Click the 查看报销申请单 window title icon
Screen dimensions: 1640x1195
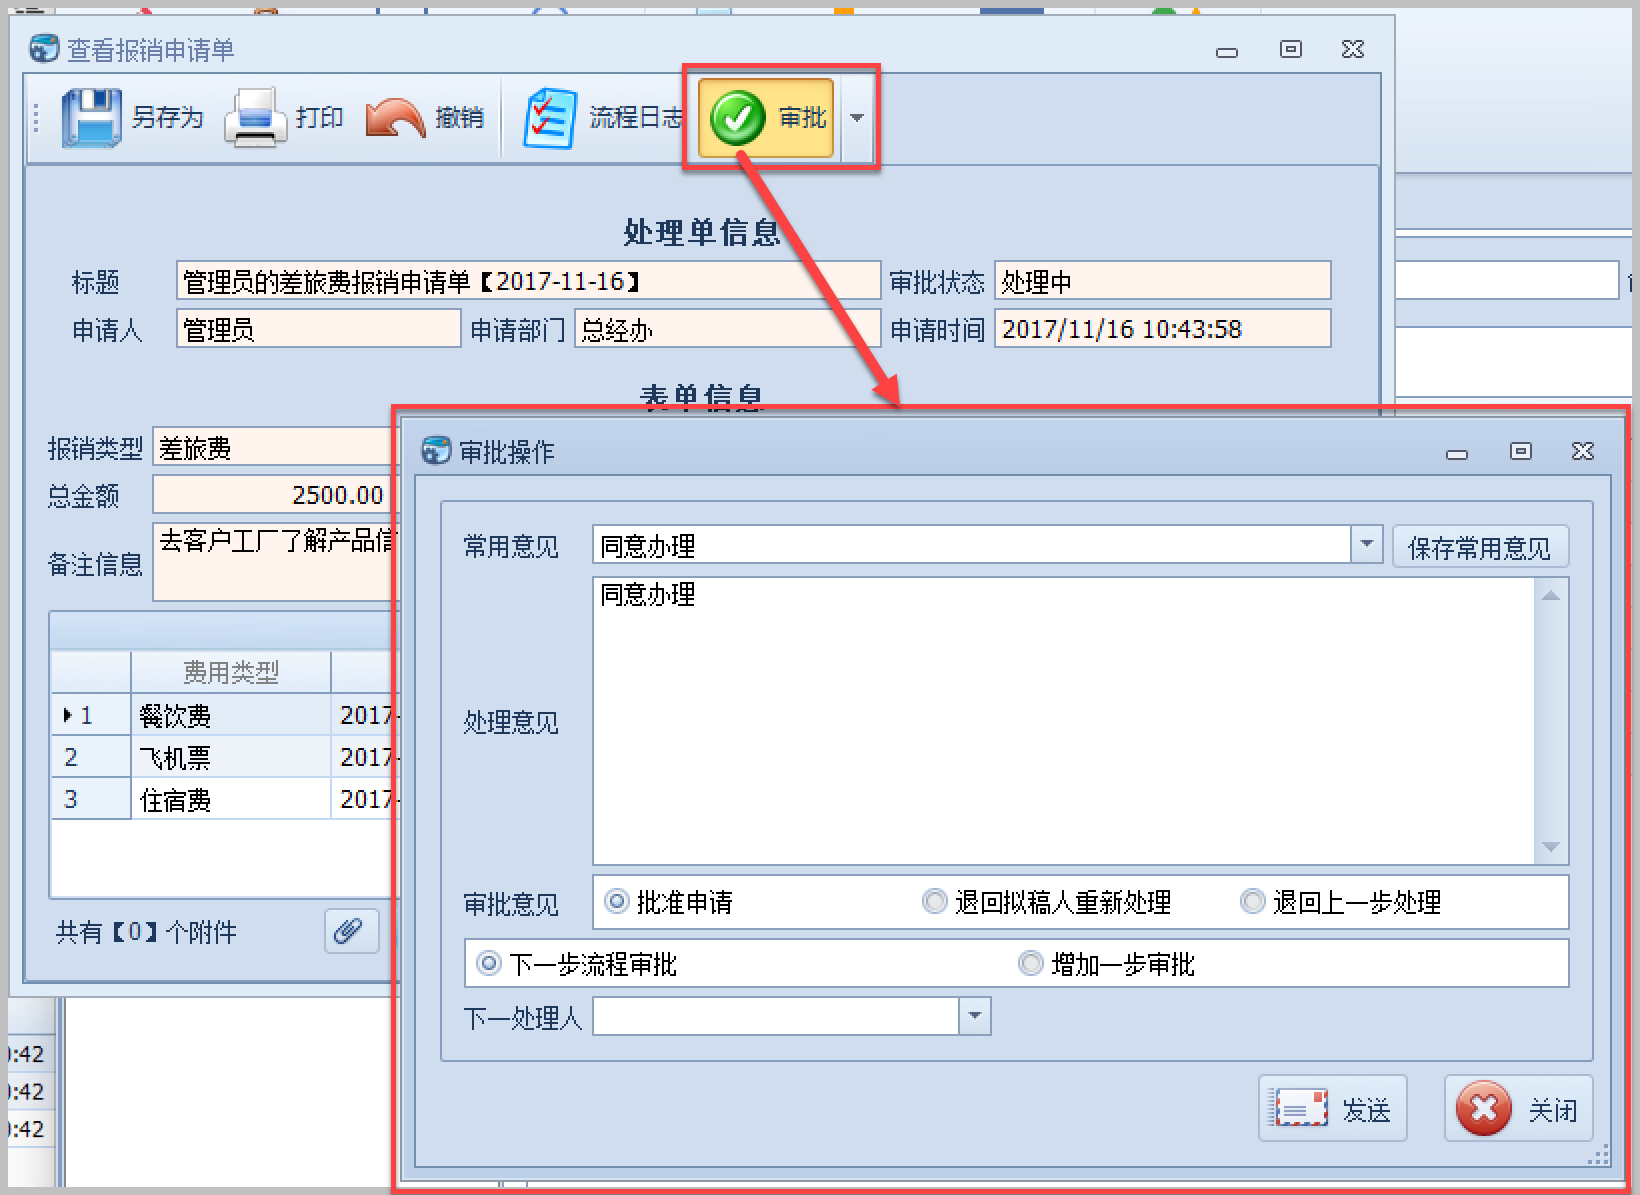(44, 49)
